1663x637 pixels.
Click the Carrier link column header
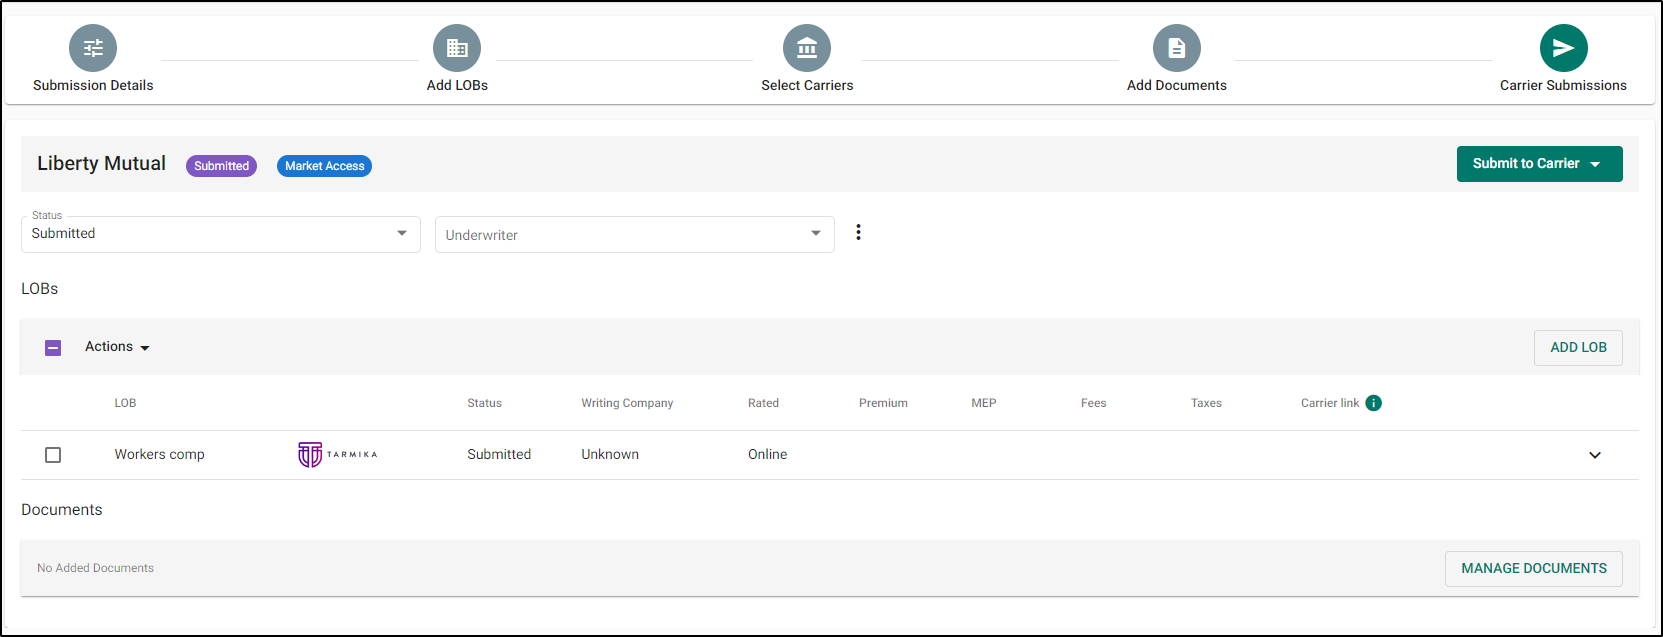click(x=1330, y=403)
